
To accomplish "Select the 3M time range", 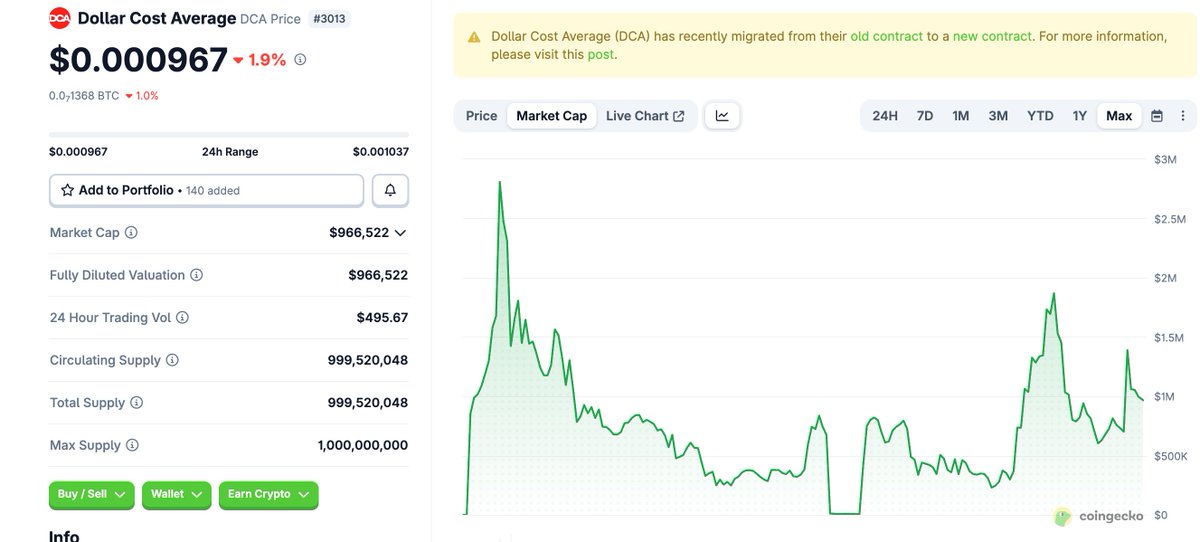I will (x=998, y=116).
